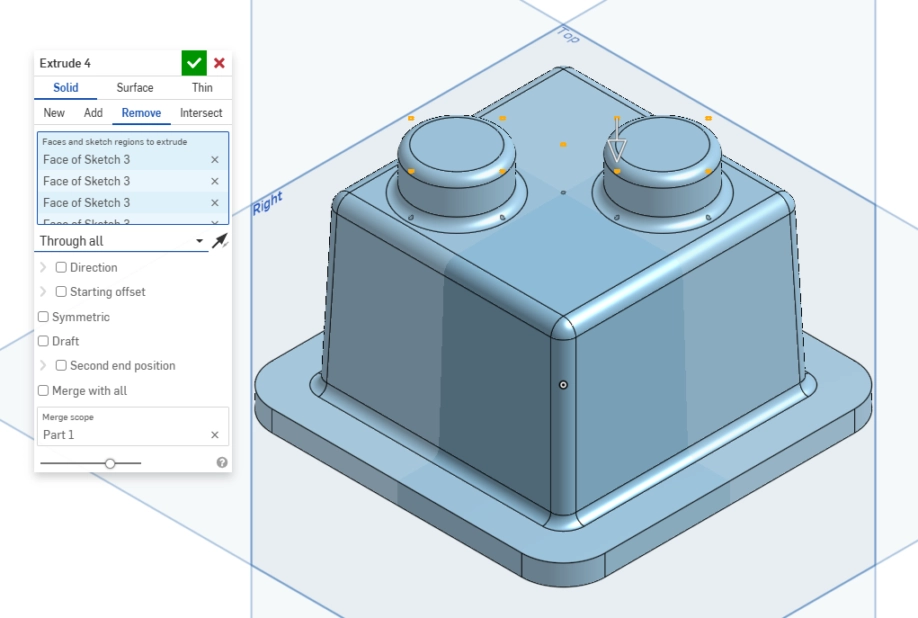Click the Merge scope label
Image resolution: width=918 pixels, height=618 pixels.
pyautogui.click(x=68, y=417)
